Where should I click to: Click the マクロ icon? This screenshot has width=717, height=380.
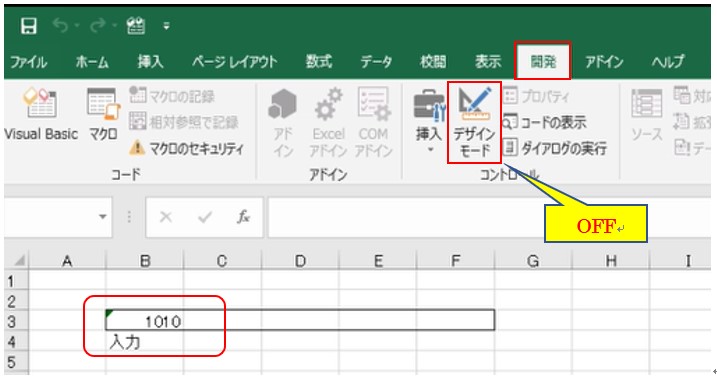coord(103,114)
